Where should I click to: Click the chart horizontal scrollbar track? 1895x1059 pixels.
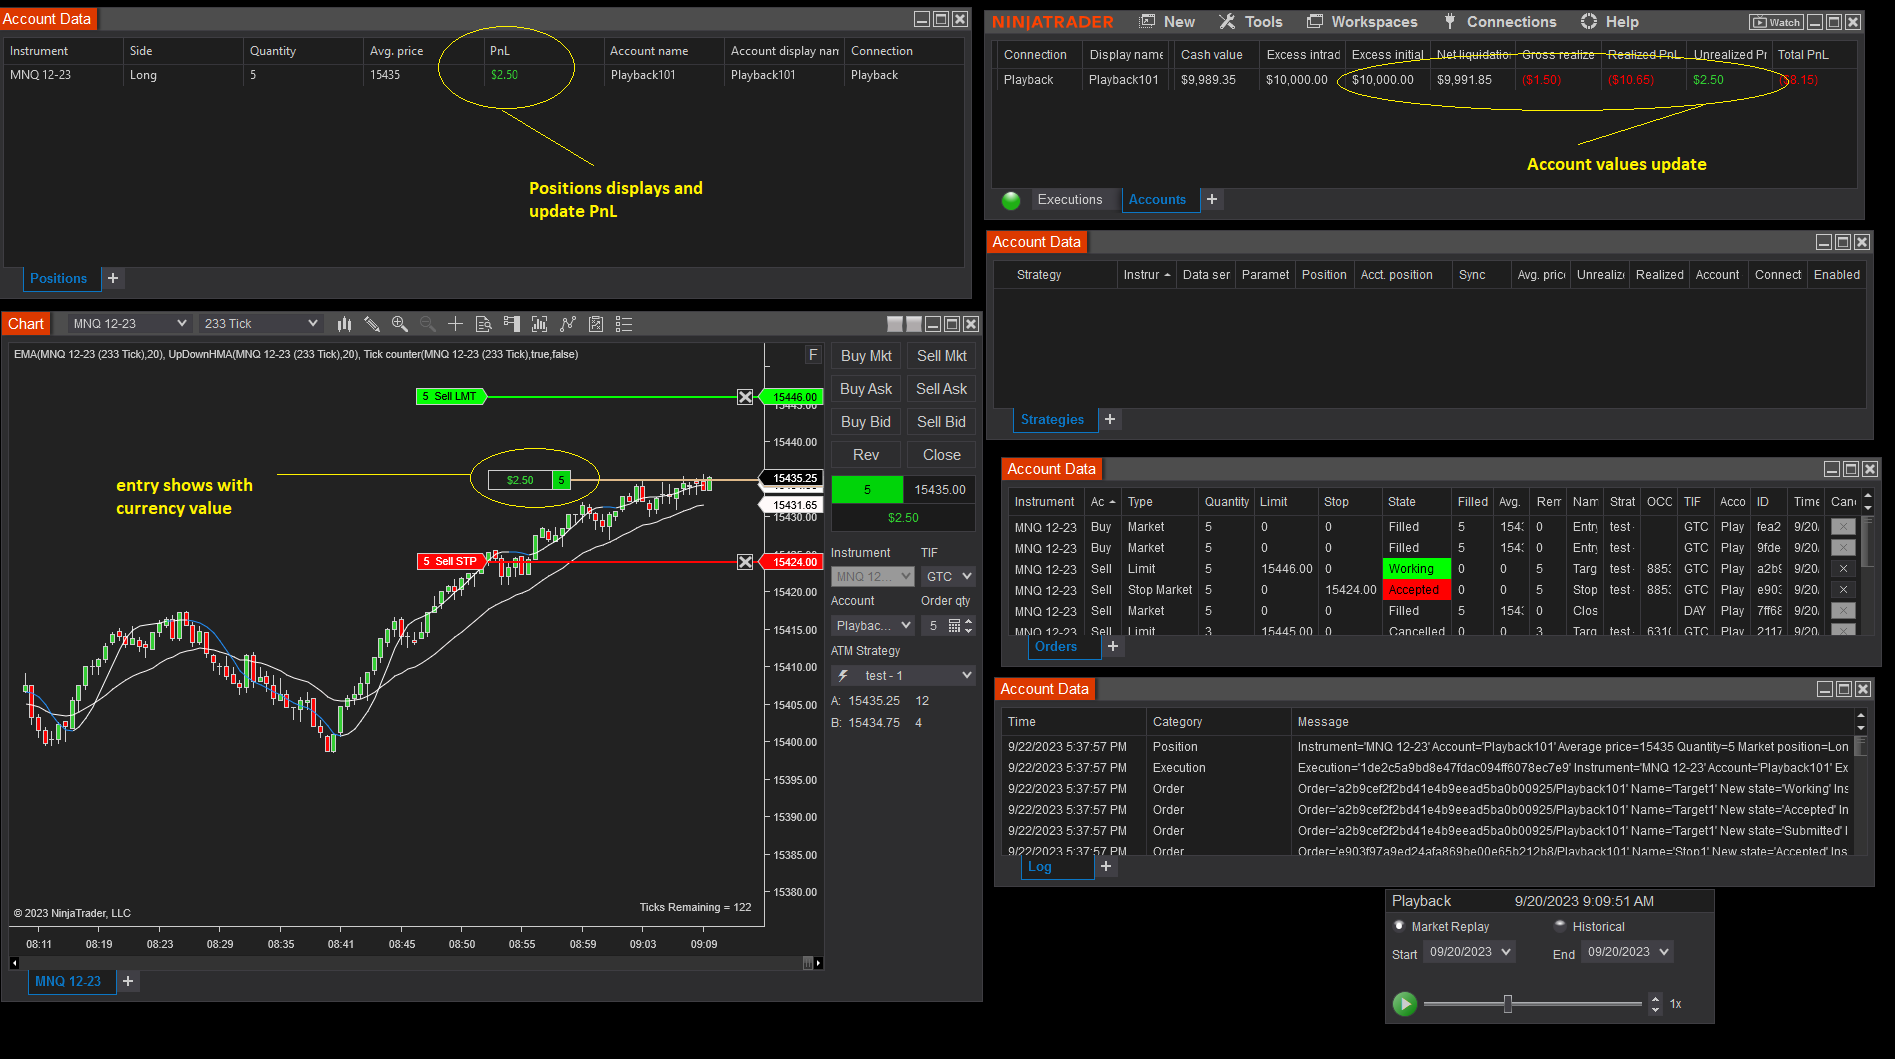410,963
